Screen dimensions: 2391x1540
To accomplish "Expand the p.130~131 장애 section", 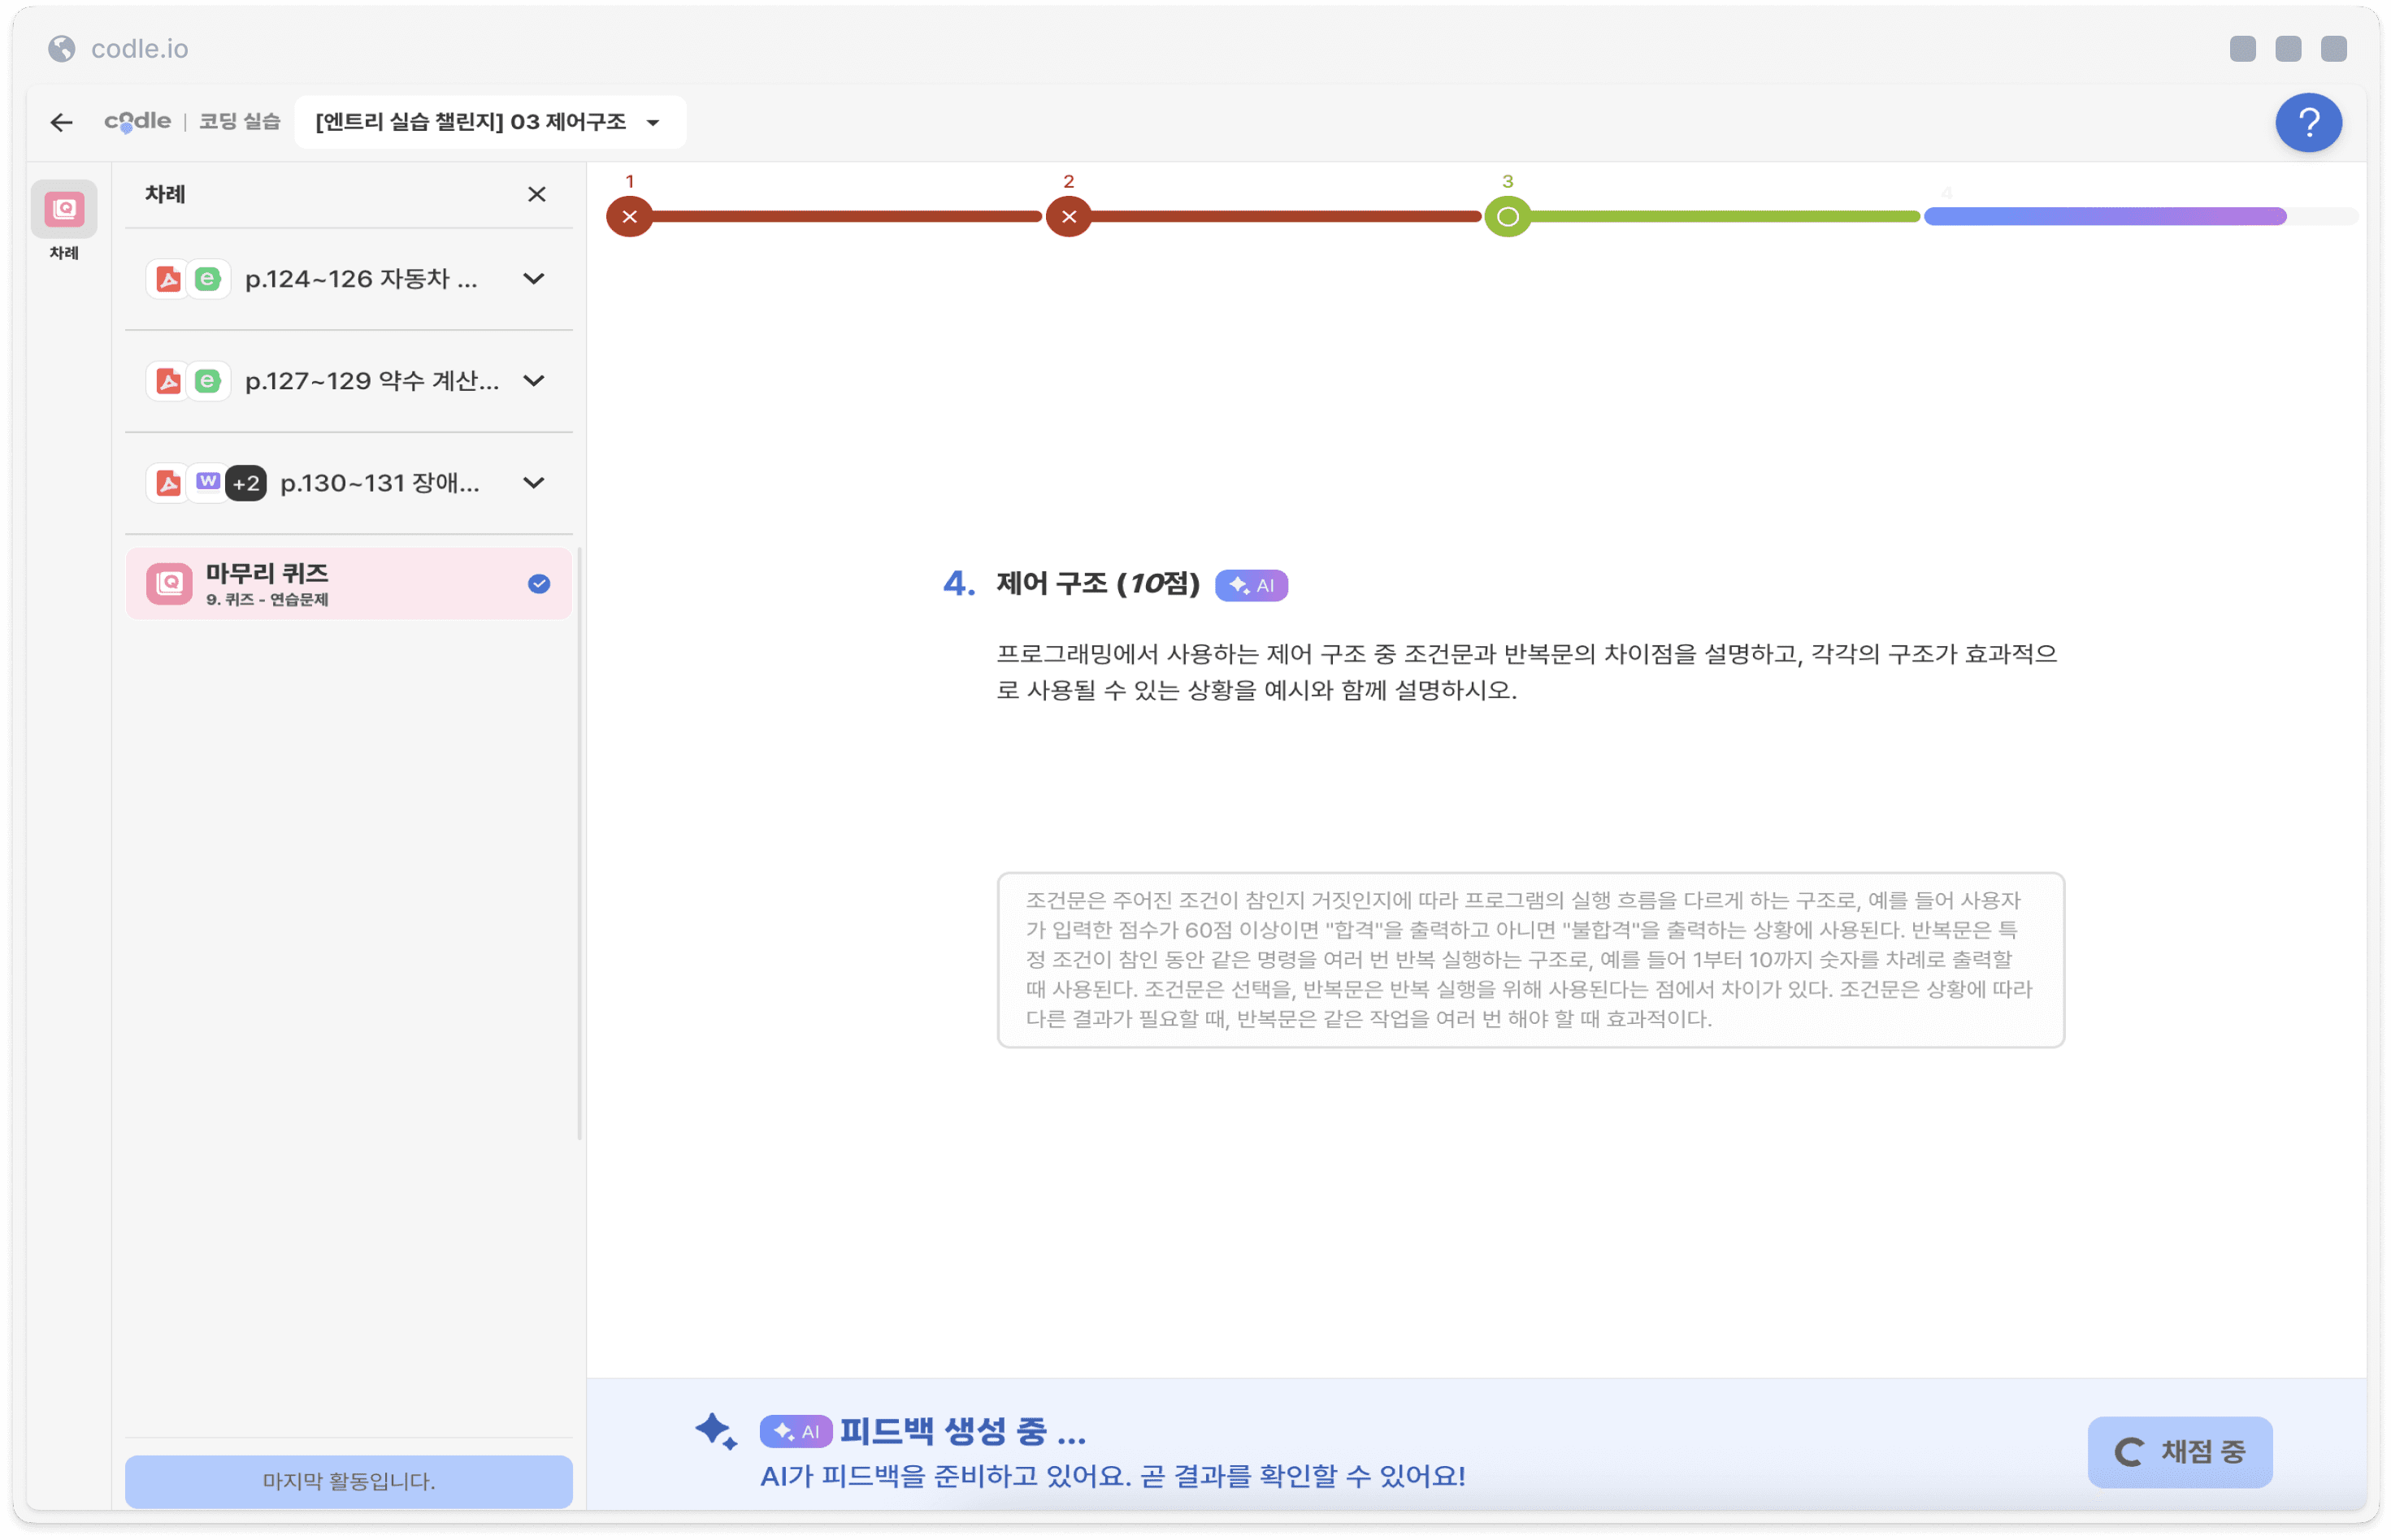I will (534, 483).
